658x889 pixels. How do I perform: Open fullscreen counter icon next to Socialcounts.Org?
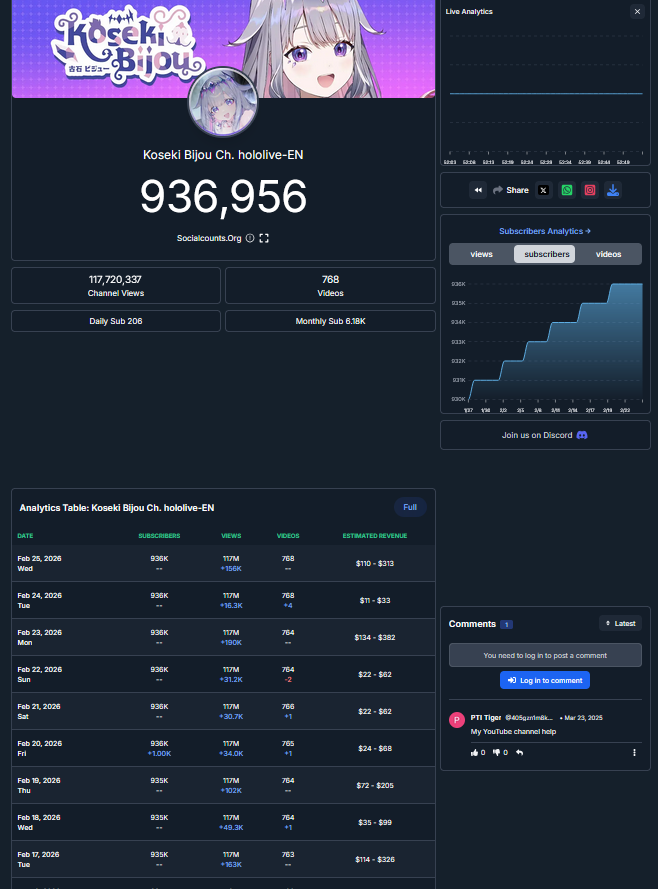coord(264,238)
